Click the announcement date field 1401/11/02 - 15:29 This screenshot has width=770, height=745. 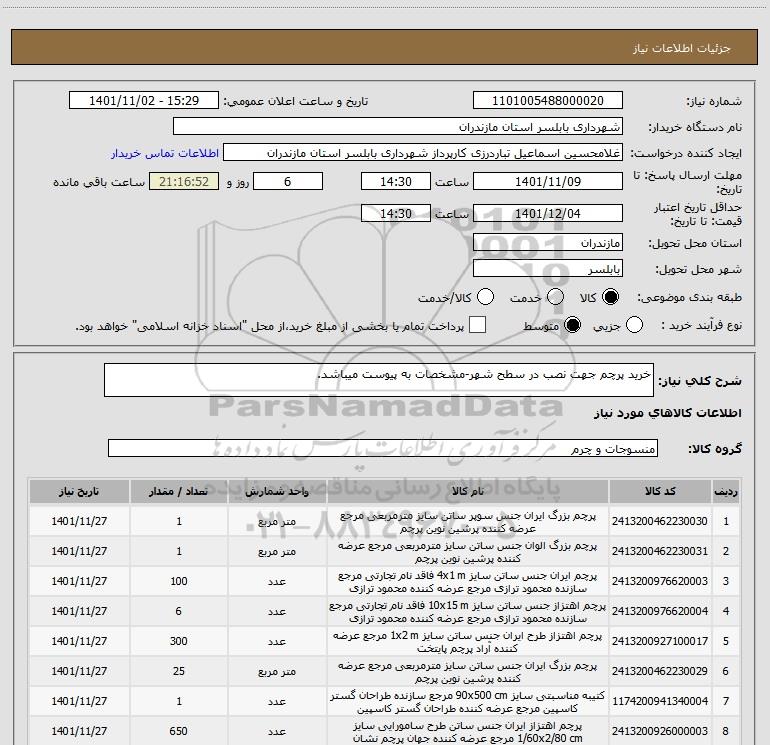coord(144,101)
